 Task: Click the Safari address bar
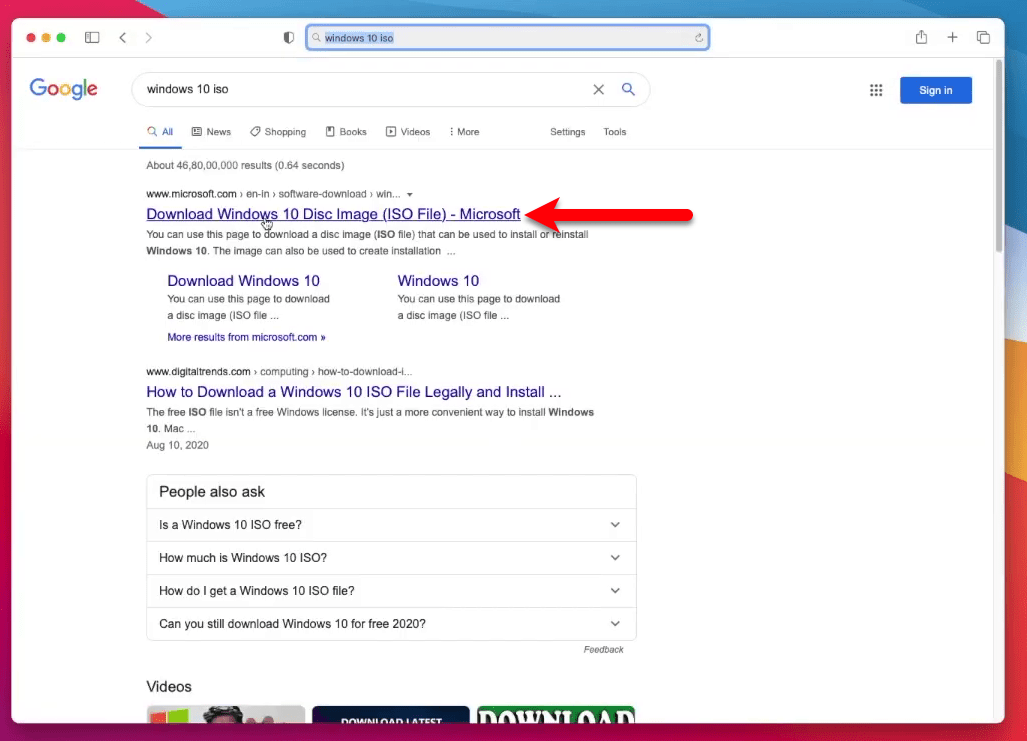[508, 38]
